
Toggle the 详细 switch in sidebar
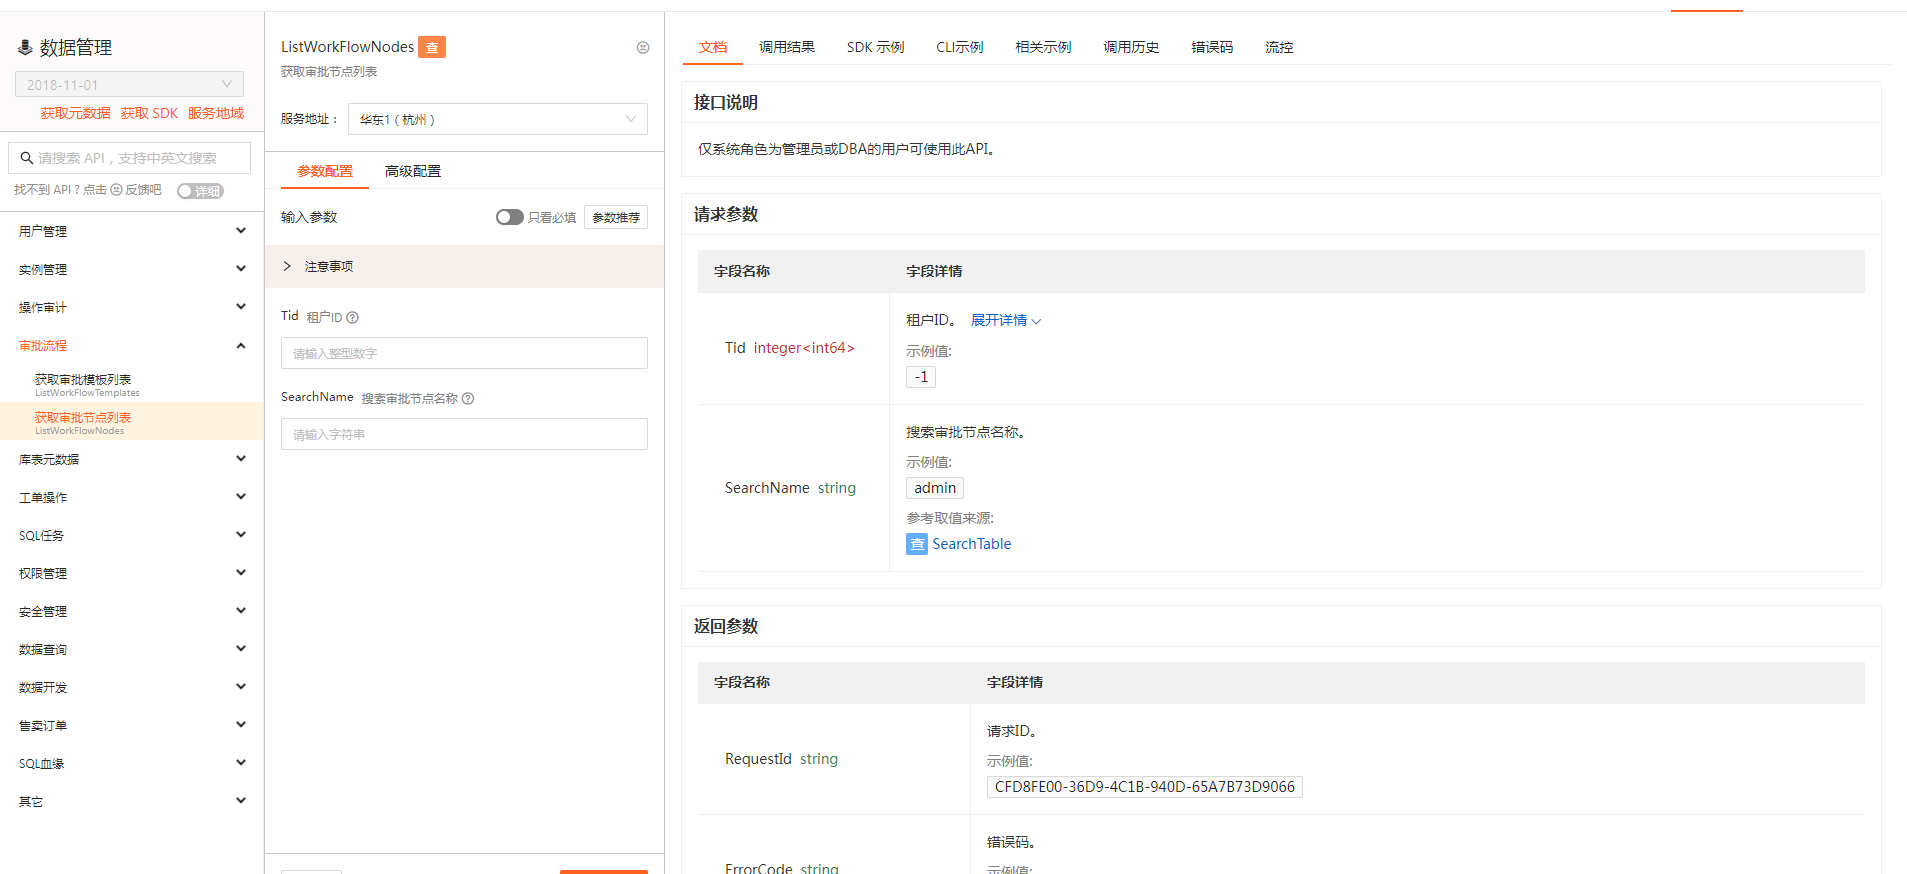pyautogui.click(x=200, y=191)
